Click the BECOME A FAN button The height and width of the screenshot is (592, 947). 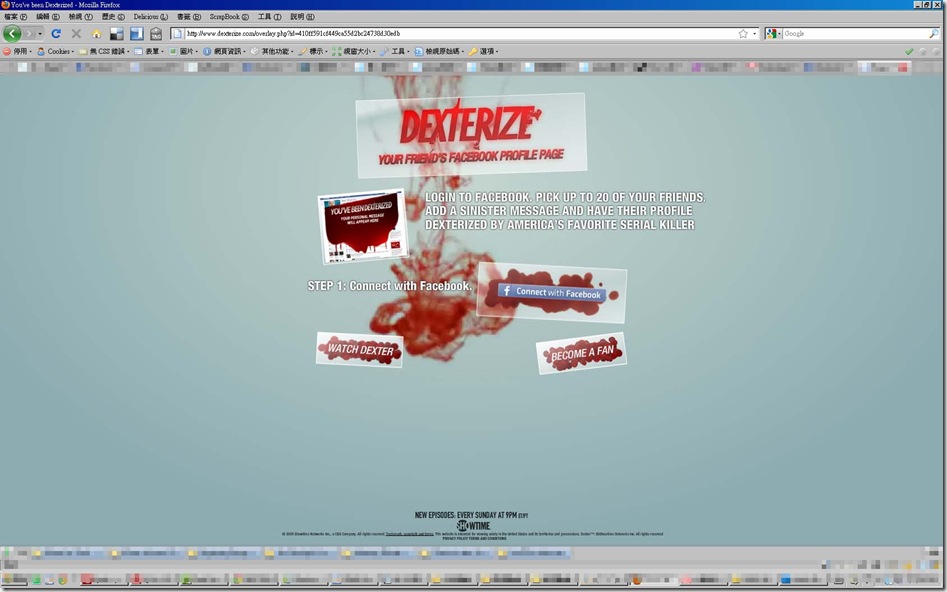click(x=581, y=353)
